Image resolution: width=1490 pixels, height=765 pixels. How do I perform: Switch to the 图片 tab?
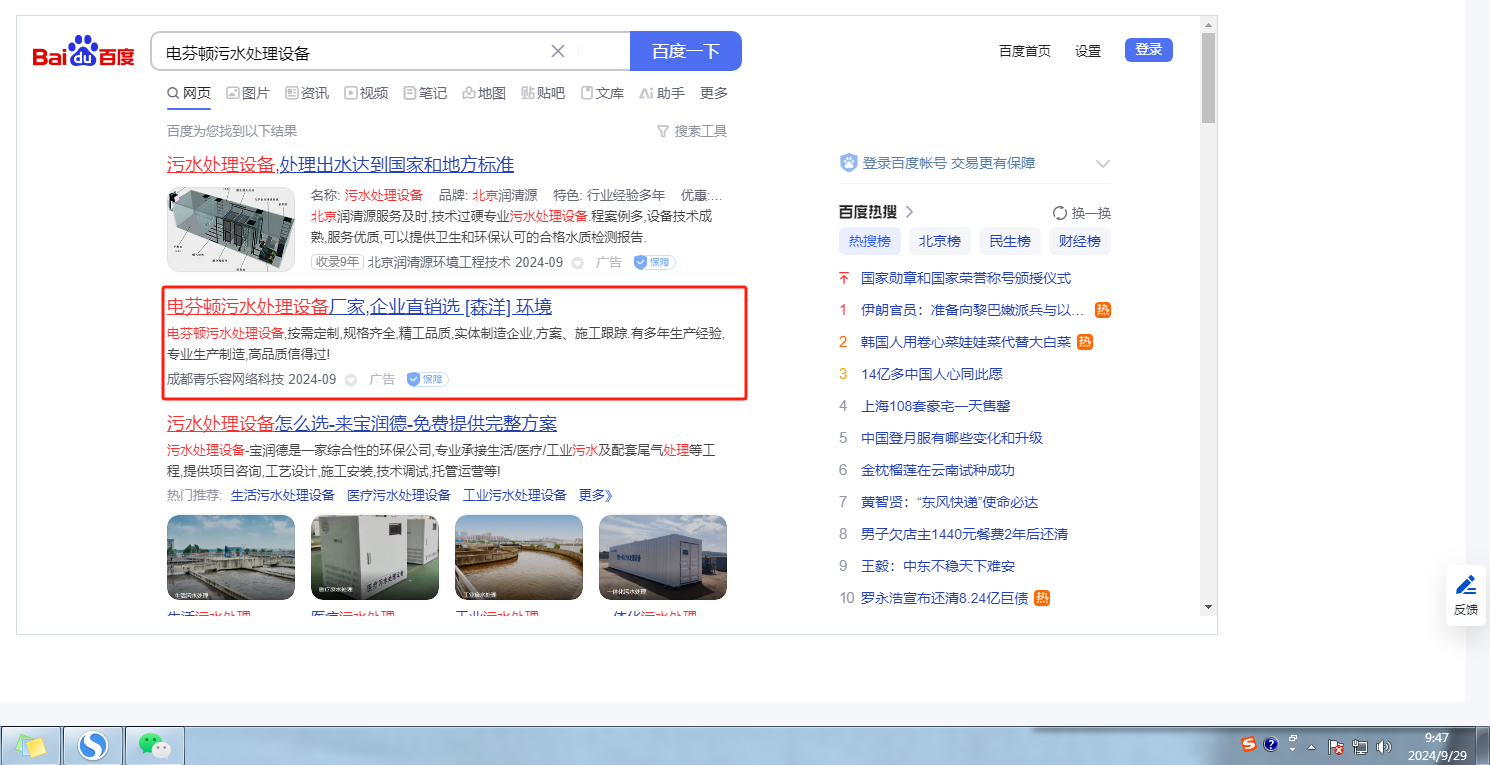click(x=248, y=93)
